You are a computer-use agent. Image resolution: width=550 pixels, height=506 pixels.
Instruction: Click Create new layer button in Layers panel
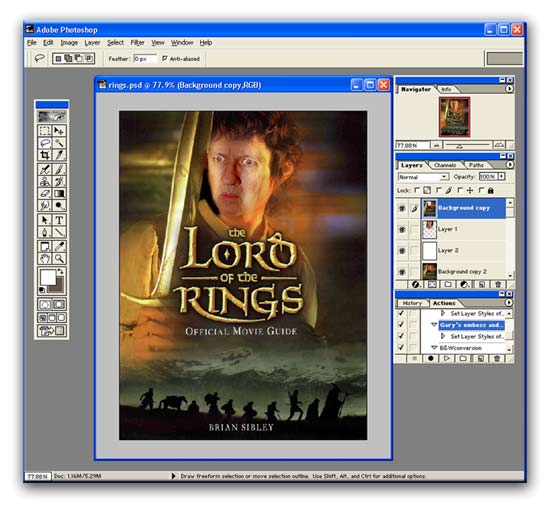[x=482, y=284]
